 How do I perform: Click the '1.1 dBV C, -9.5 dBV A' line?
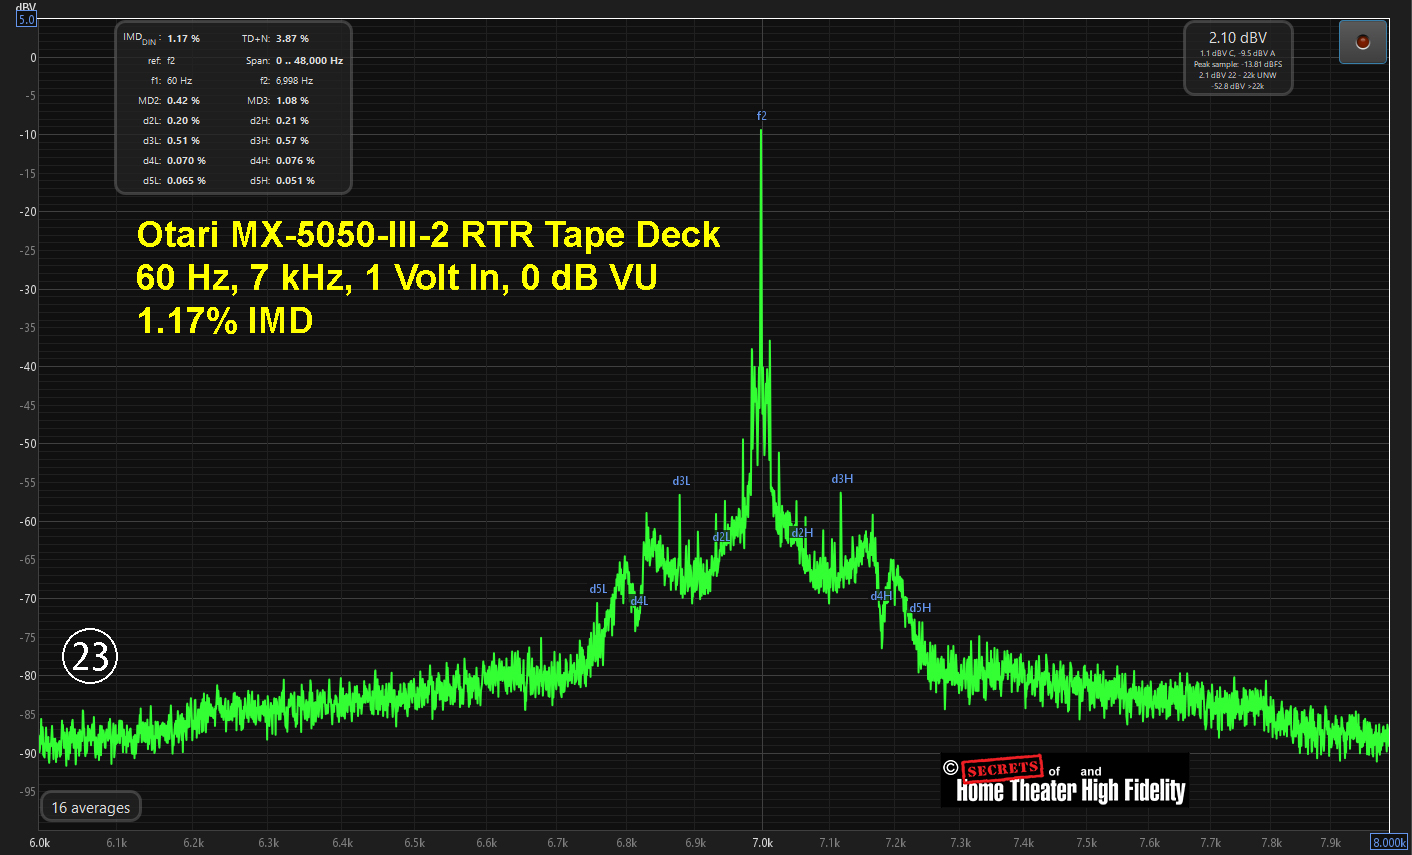(x=1238, y=53)
